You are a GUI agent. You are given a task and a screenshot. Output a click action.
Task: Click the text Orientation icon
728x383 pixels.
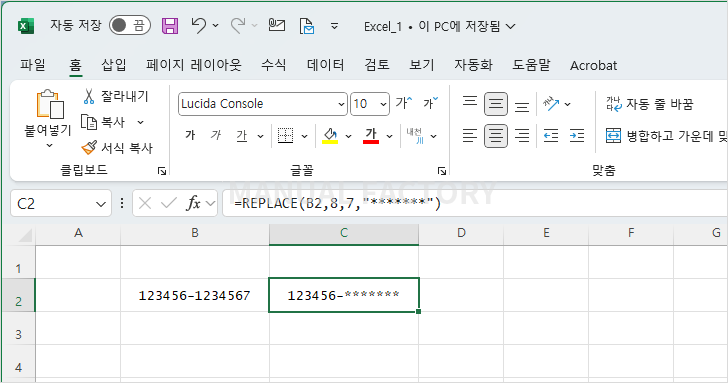coord(551,104)
